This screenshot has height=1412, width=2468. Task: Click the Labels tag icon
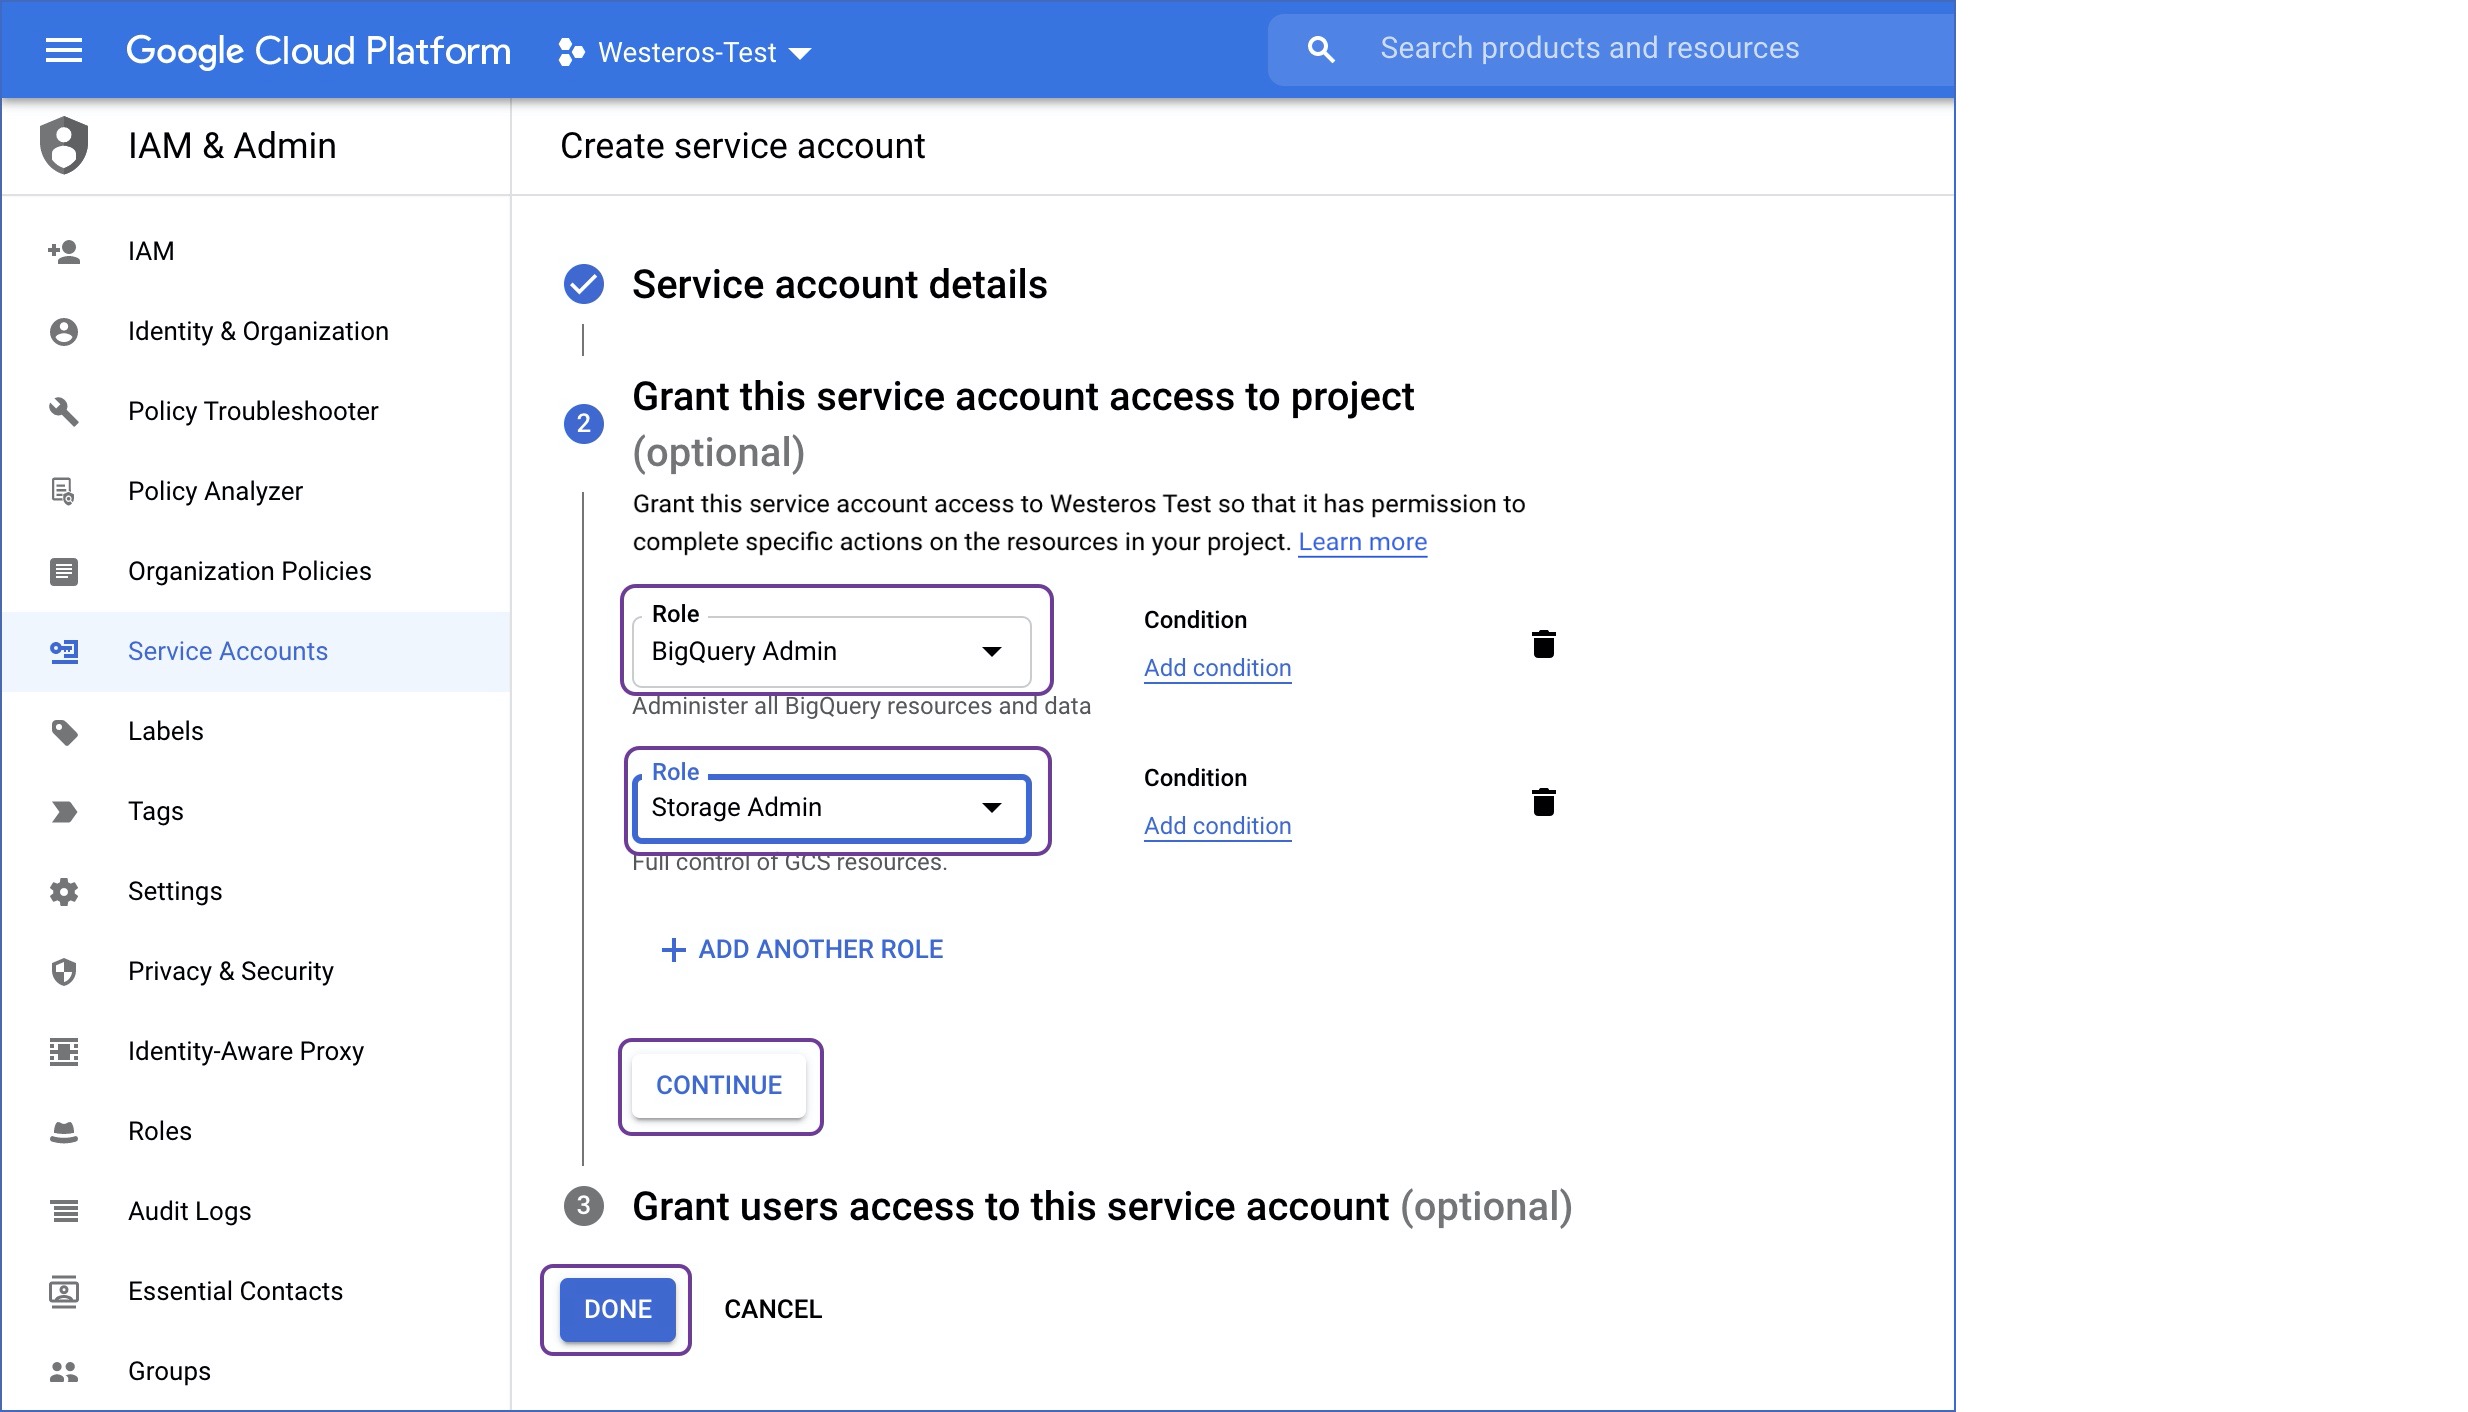tap(63, 731)
